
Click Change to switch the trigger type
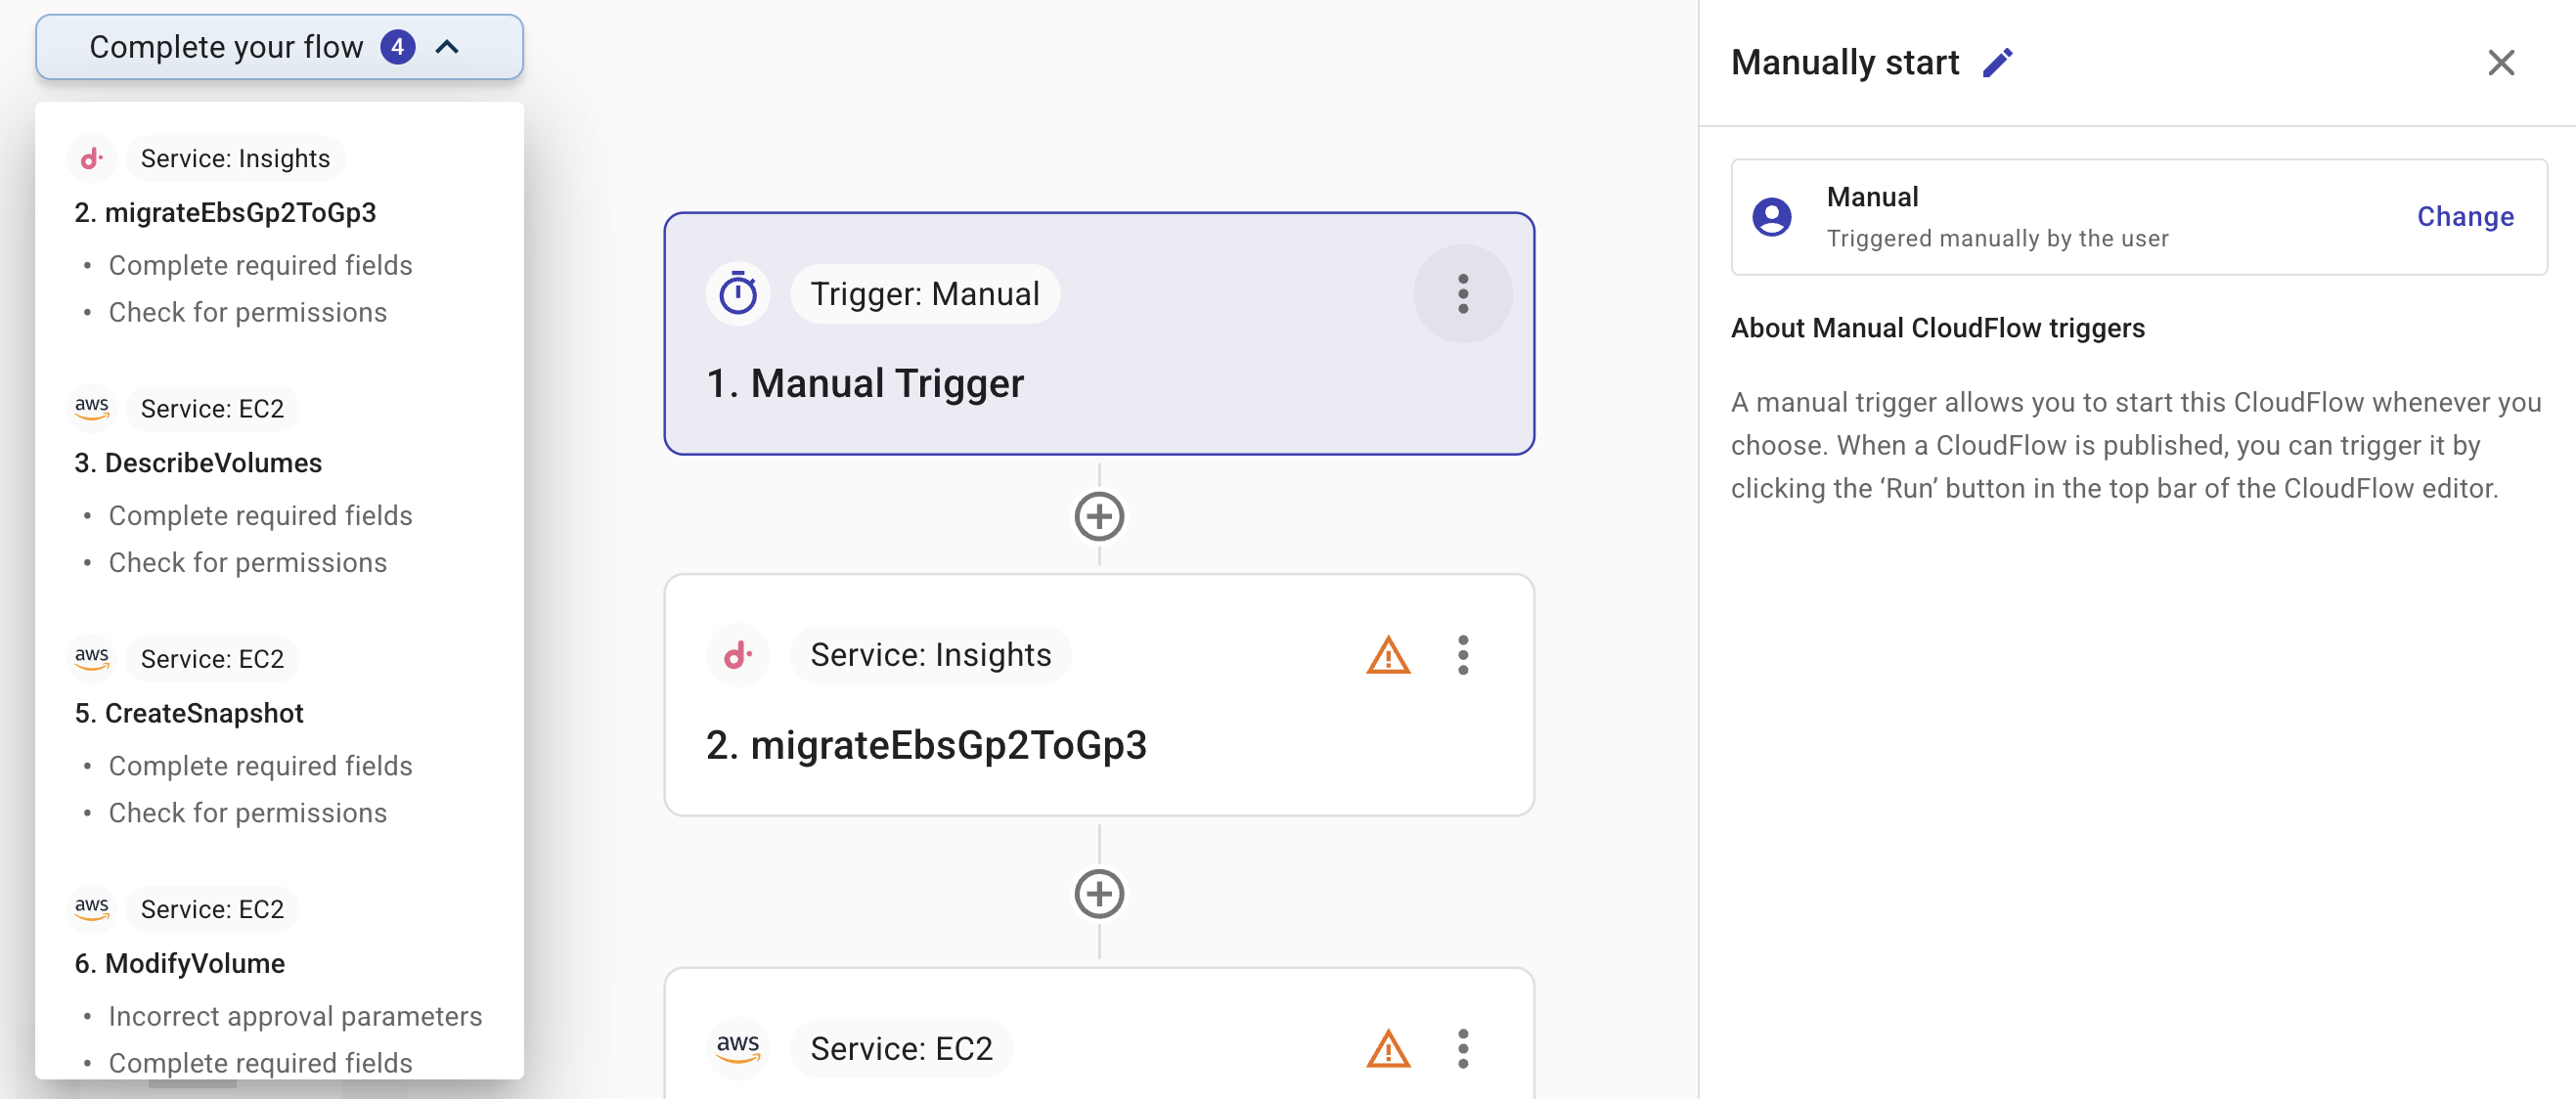click(x=2464, y=216)
